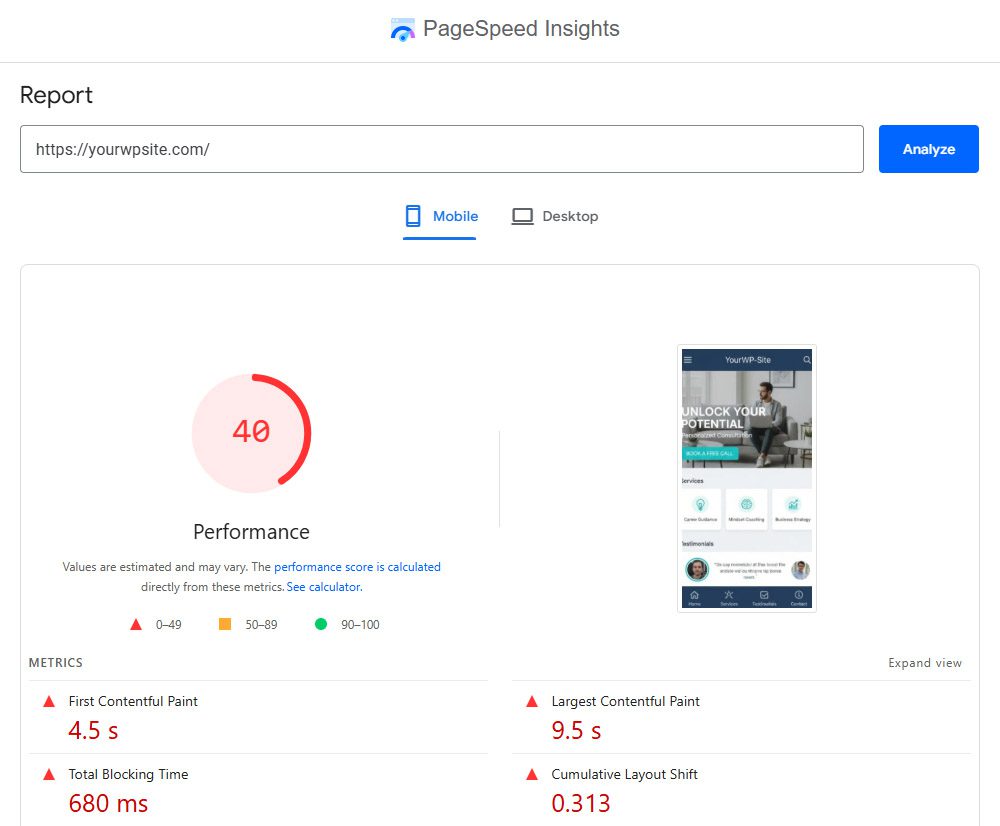Click the Cumulative Layout Shift red triangle icon
This screenshot has width=1000, height=826.
point(532,774)
